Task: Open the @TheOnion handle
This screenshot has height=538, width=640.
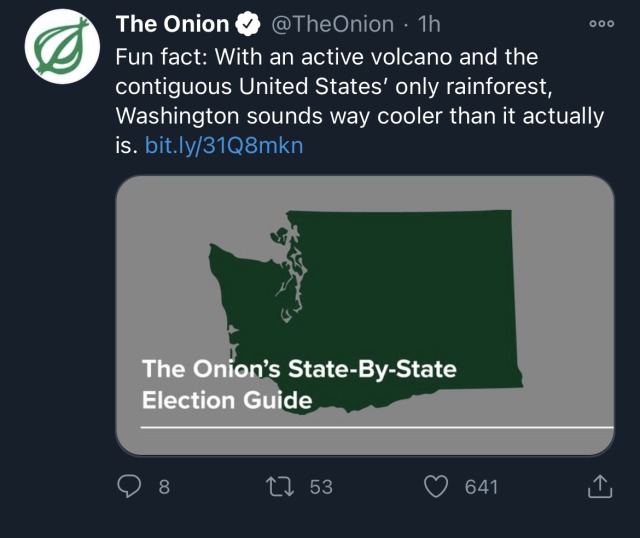Action: [332, 24]
